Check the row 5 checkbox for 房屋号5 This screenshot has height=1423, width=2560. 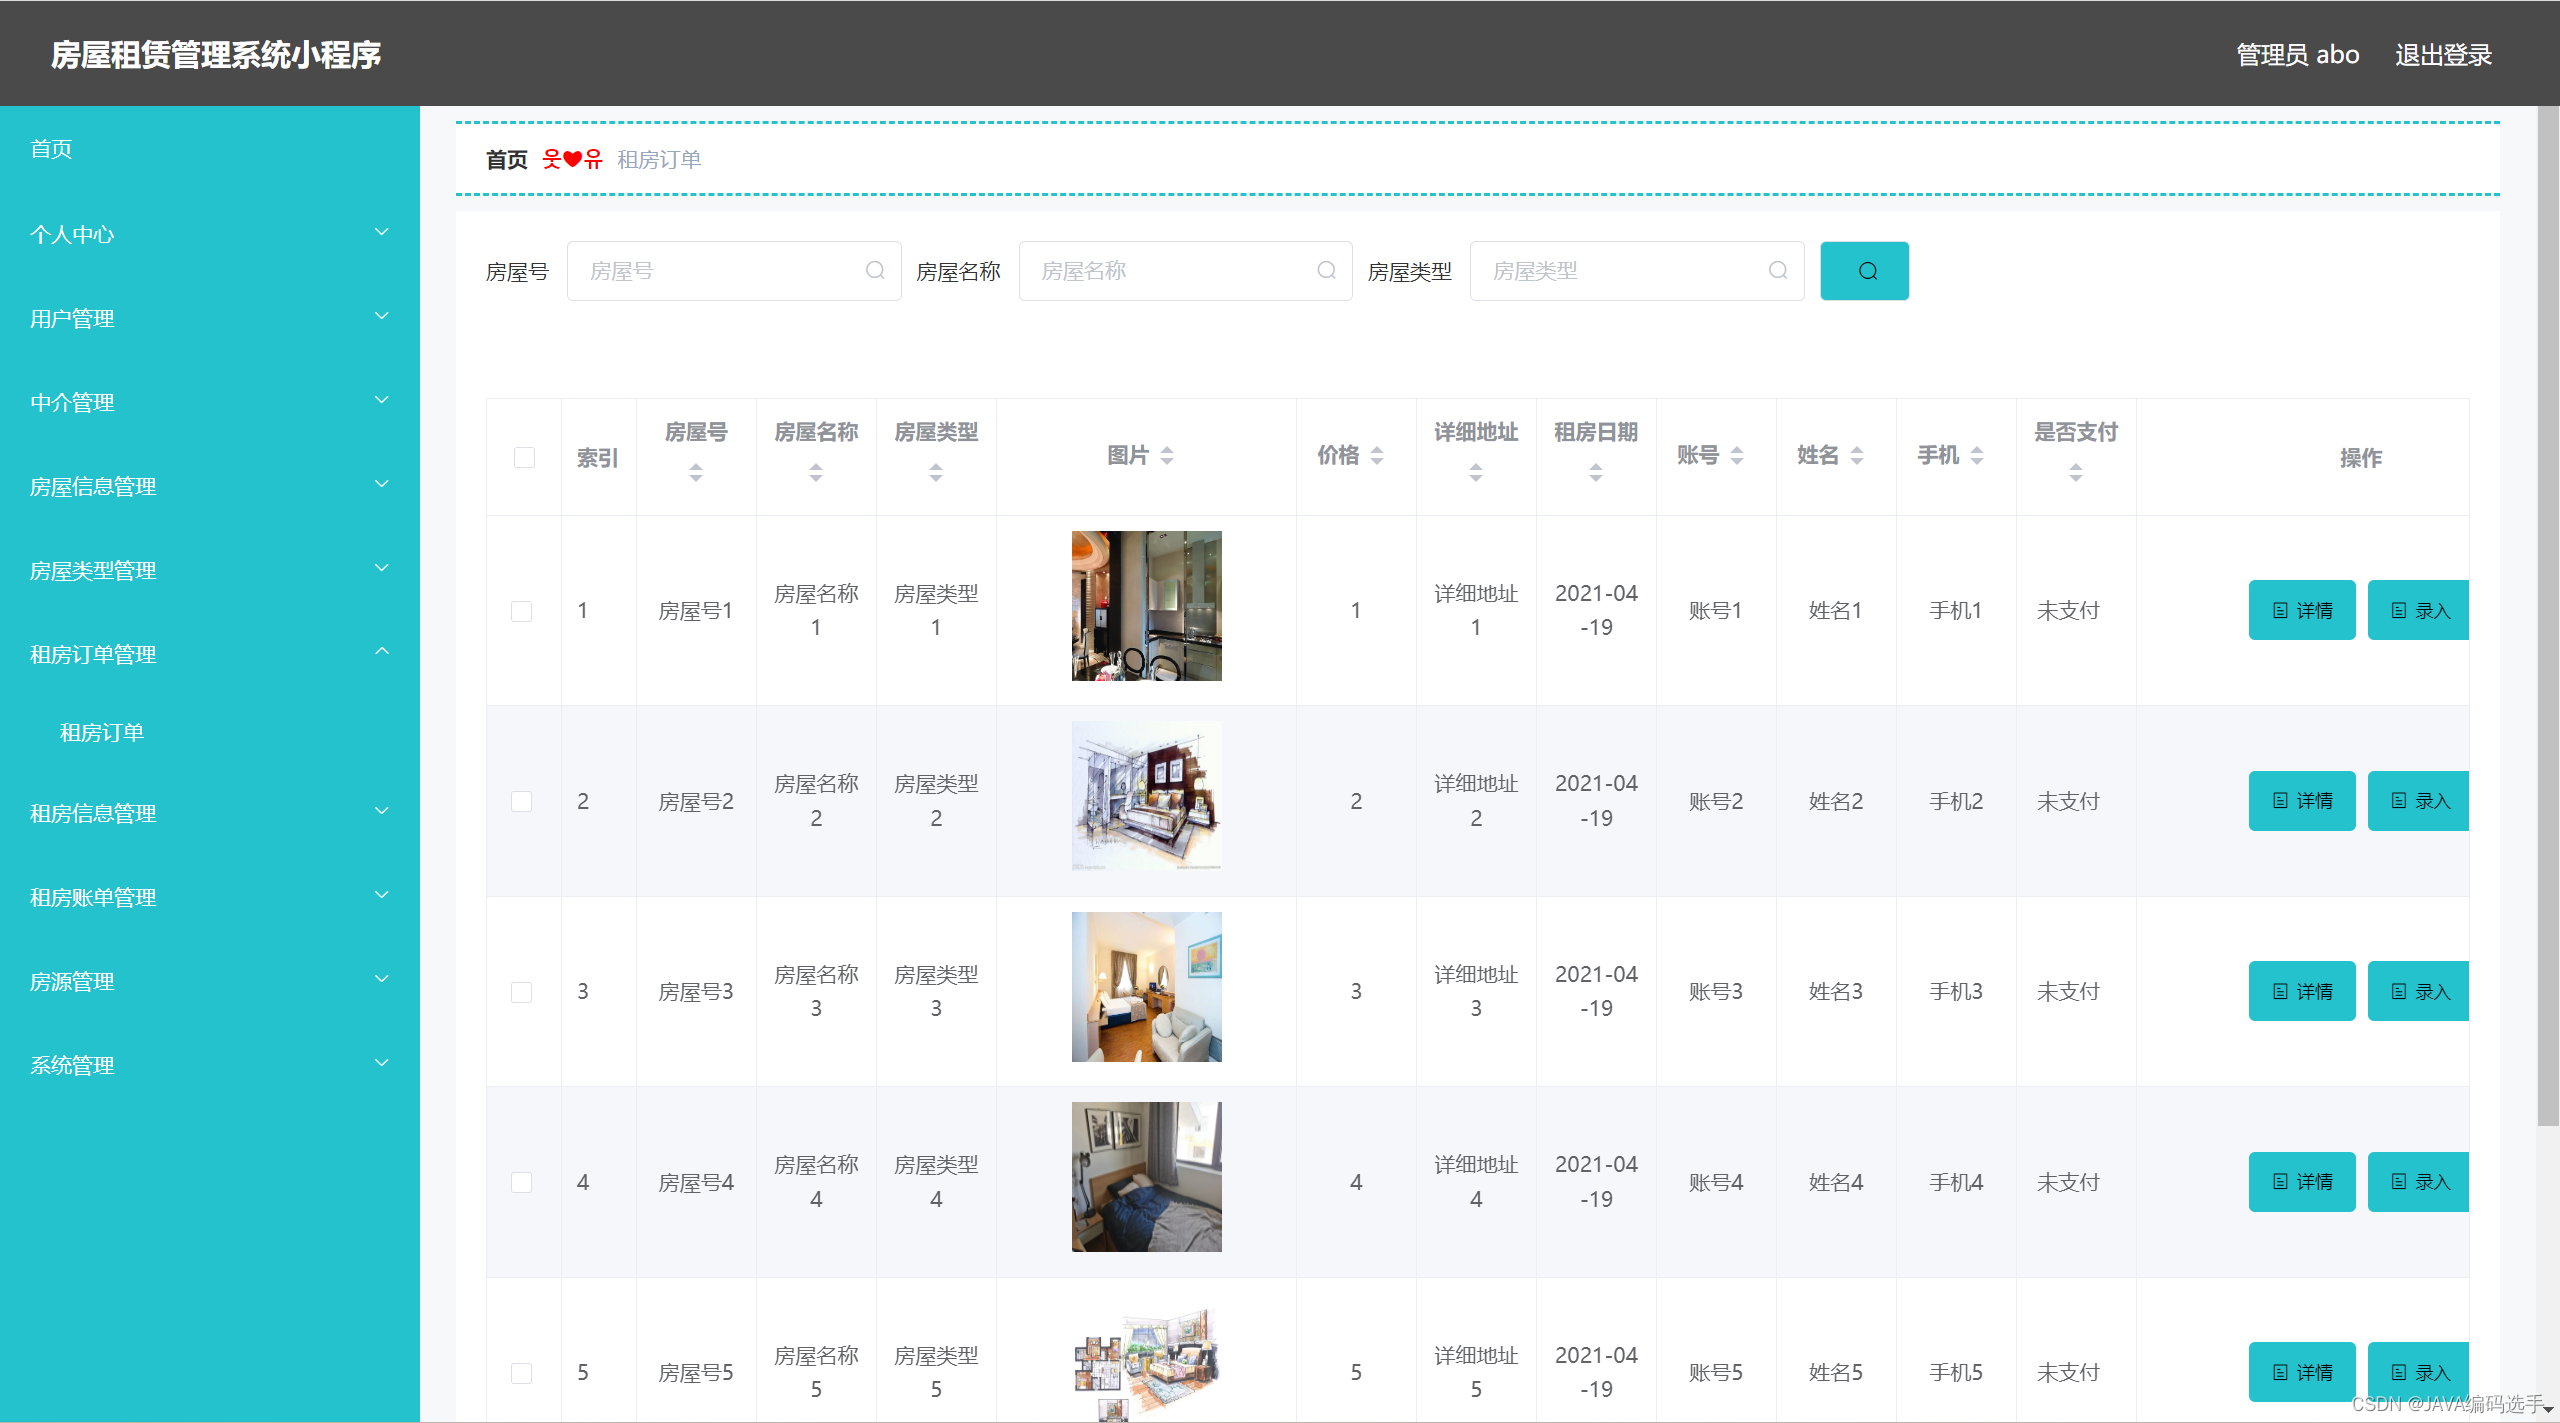(522, 1373)
